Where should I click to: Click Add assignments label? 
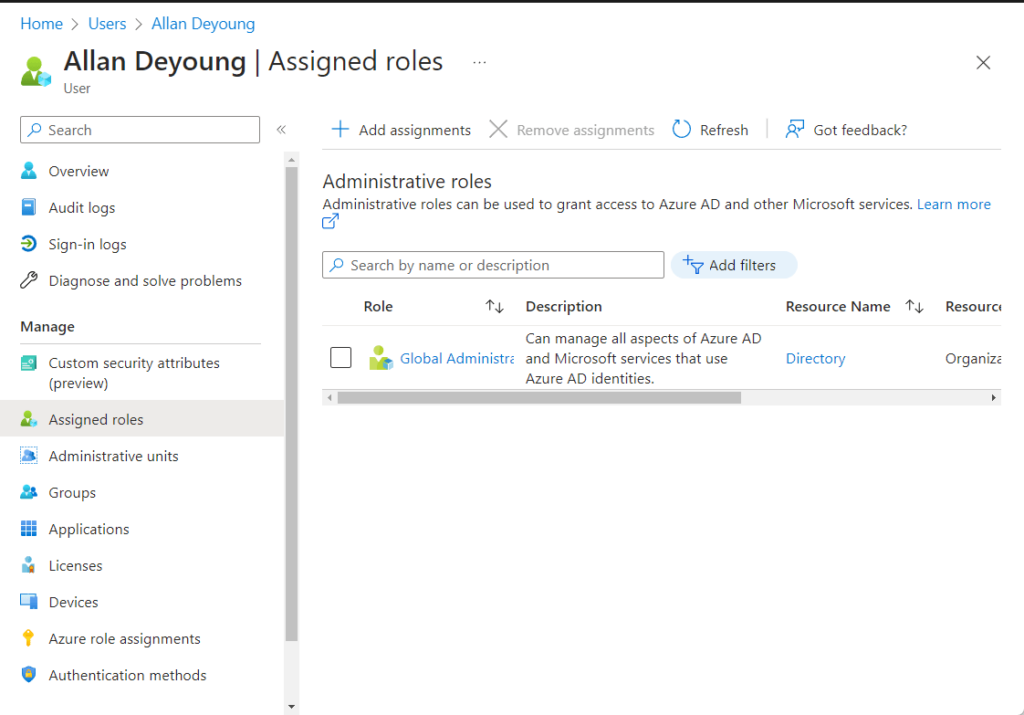(415, 130)
